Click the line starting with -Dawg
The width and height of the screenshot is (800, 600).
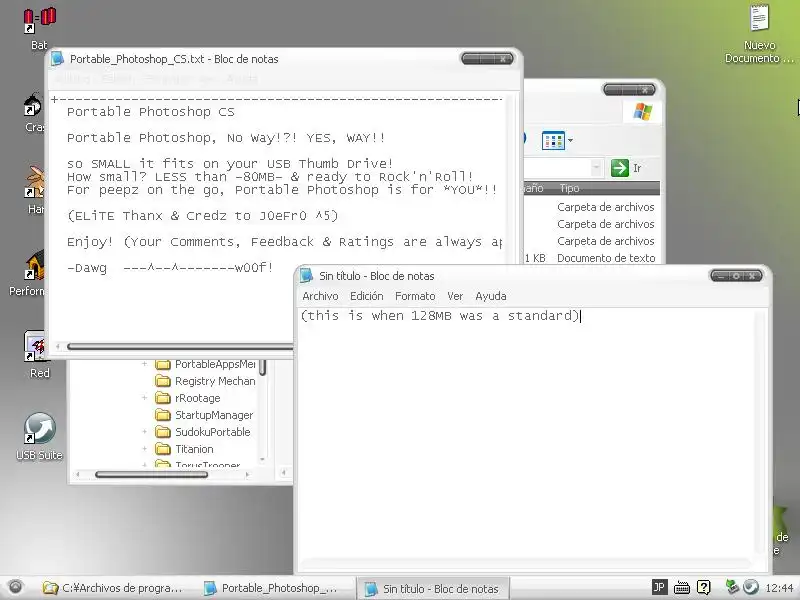tap(170, 267)
